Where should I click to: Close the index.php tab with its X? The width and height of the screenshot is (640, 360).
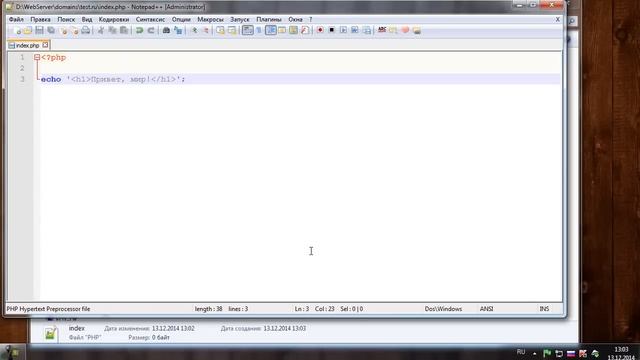click(45, 45)
